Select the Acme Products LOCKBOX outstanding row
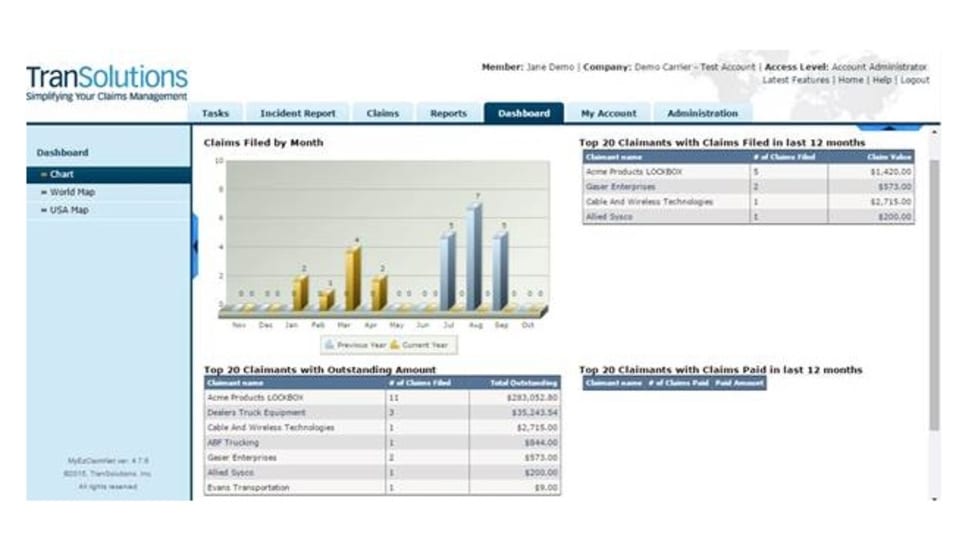This screenshot has height=552, width=980. [382, 397]
